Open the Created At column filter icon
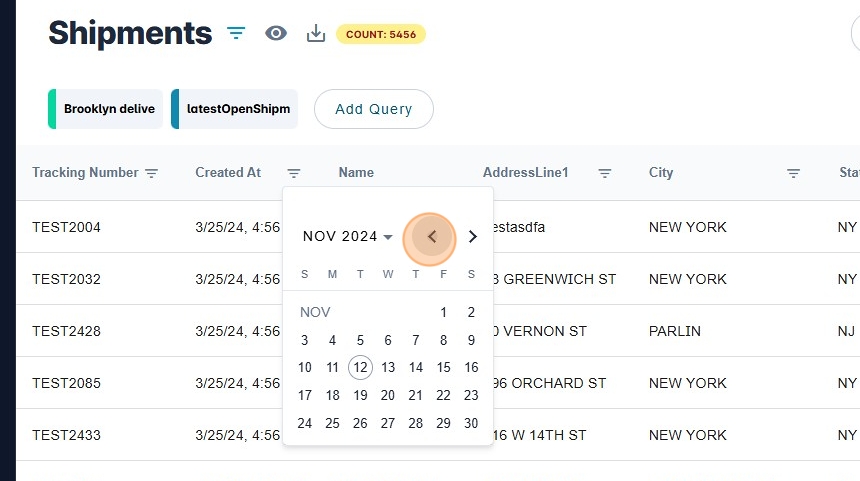 294,173
